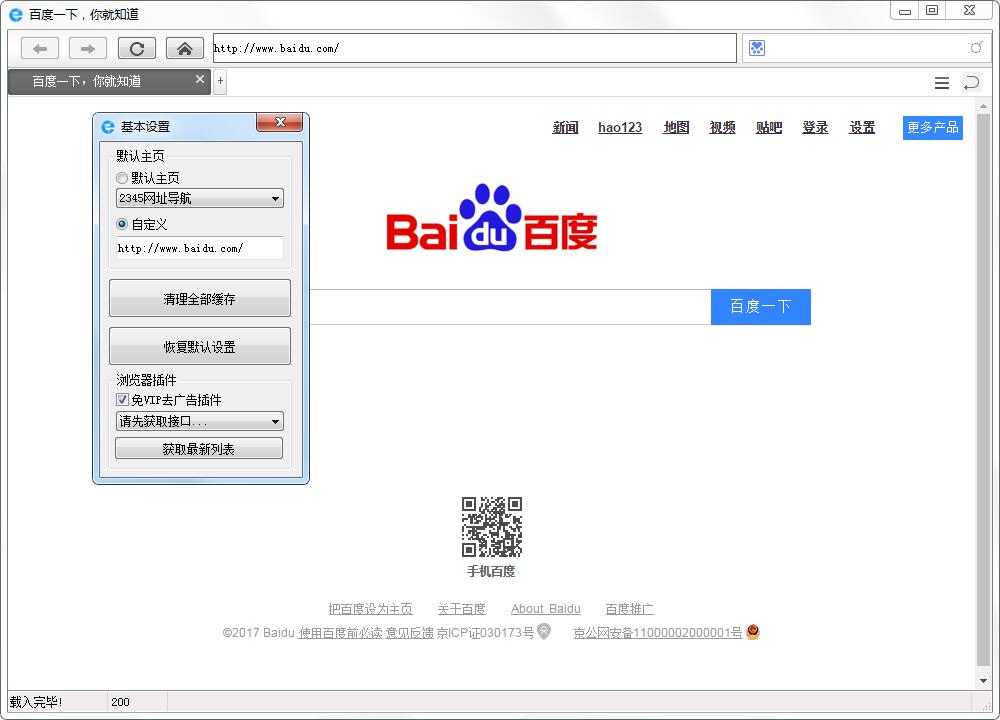Click the browser logo in the title bar

click(x=15, y=14)
